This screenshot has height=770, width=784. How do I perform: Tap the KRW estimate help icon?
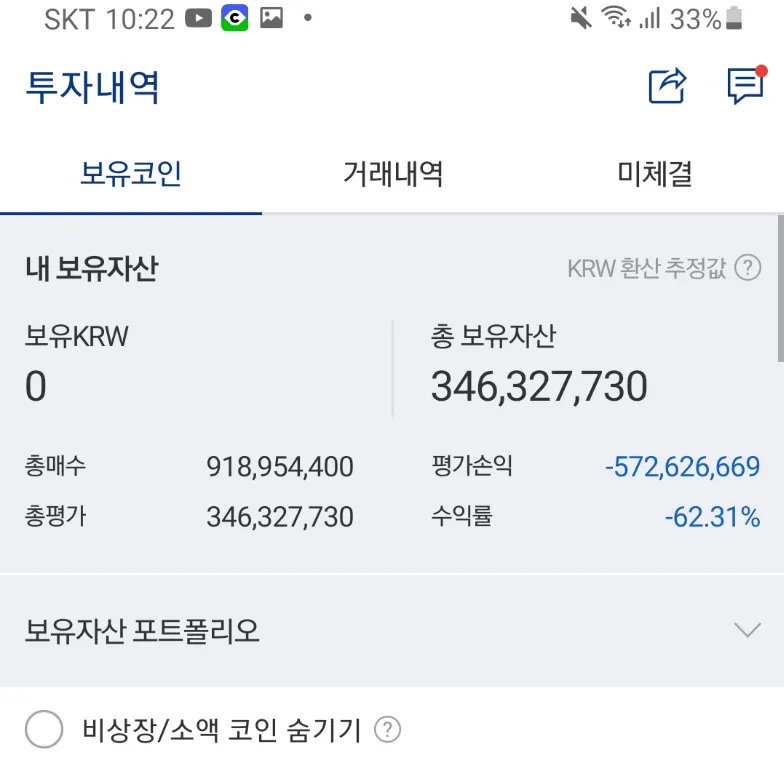click(x=747, y=268)
